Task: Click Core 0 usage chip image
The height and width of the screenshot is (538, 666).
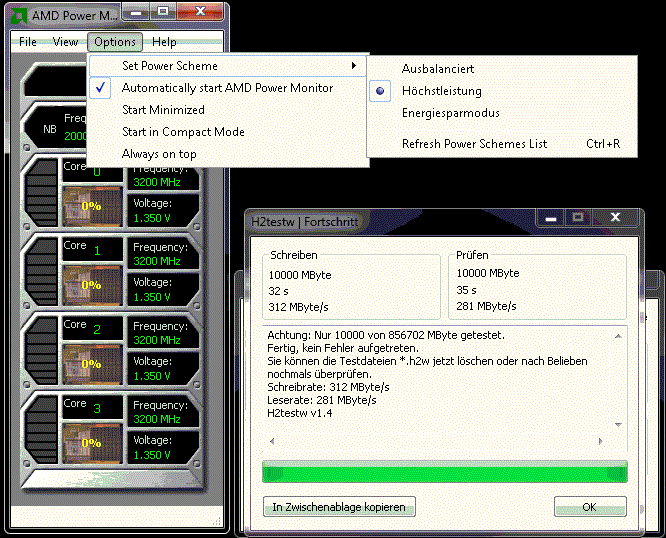Action: point(92,206)
